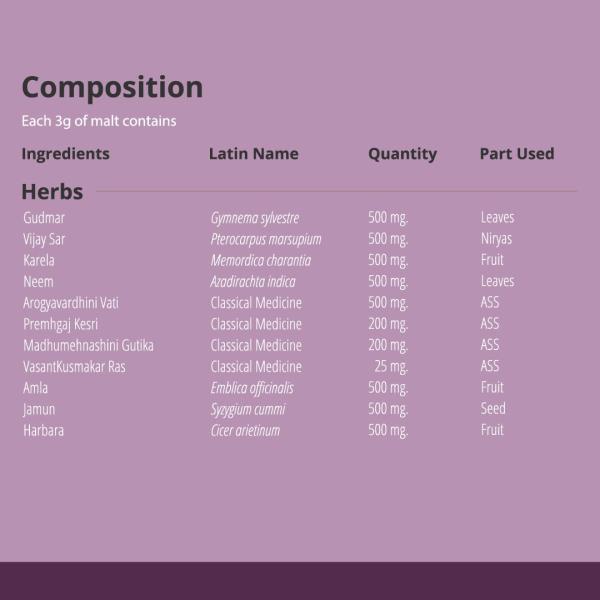The width and height of the screenshot is (600, 600).
Task: Click the 25 mg. quantity value
Action: (x=391, y=367)
